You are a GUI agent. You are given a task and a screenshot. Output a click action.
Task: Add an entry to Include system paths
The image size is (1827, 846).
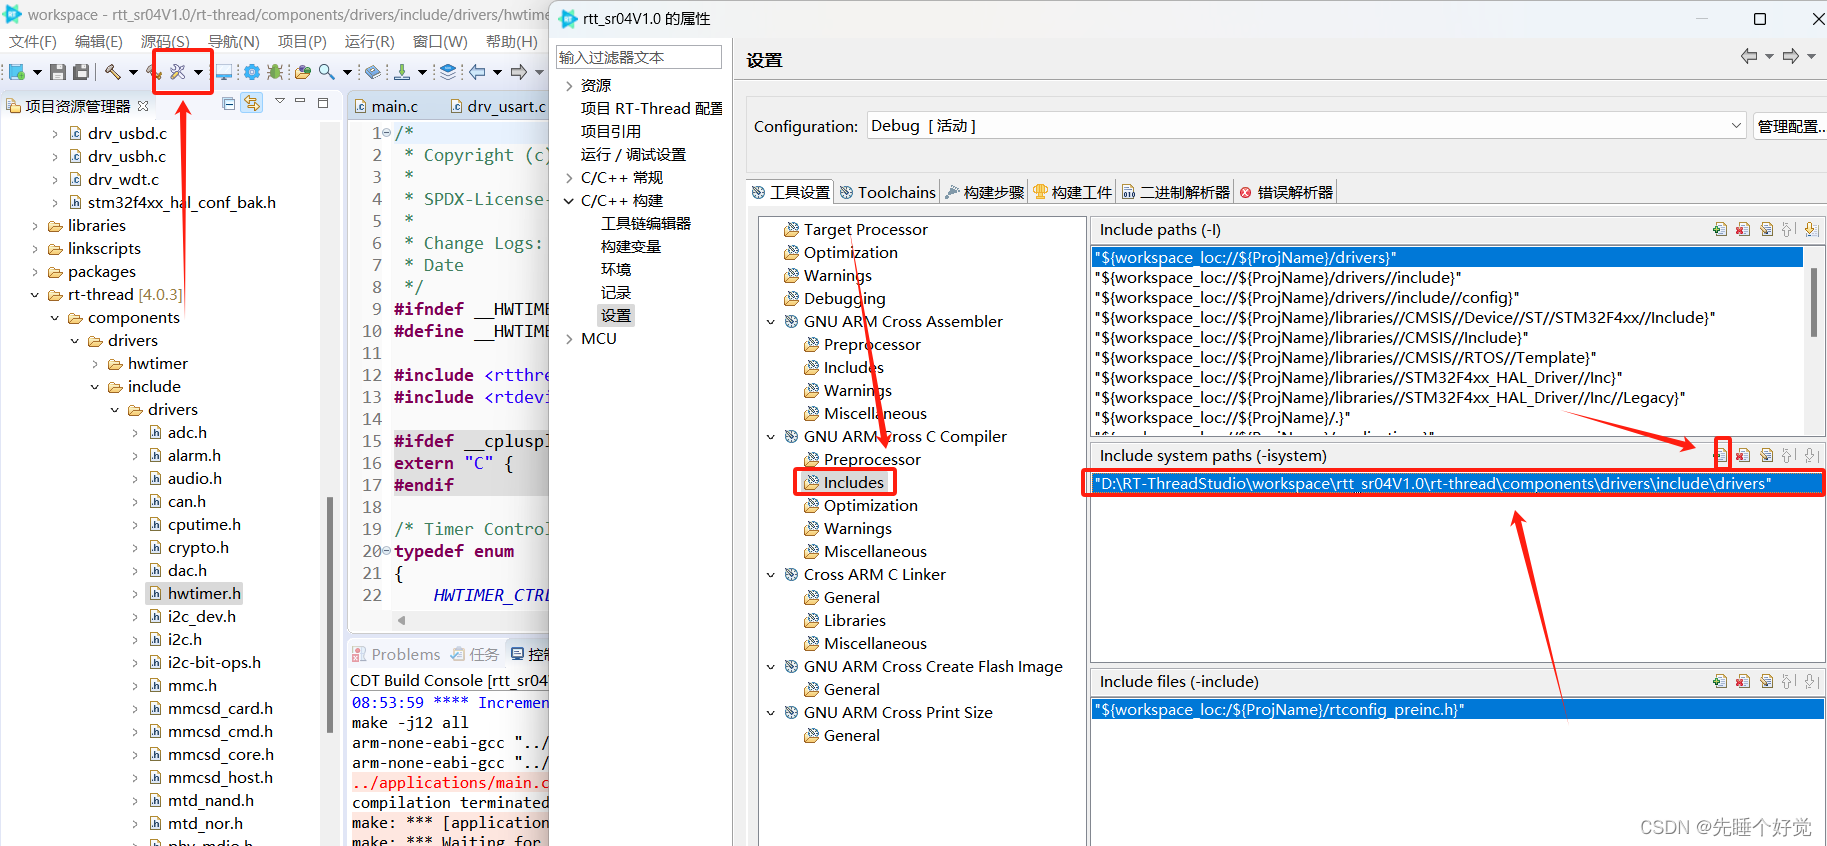[1721, 455]
